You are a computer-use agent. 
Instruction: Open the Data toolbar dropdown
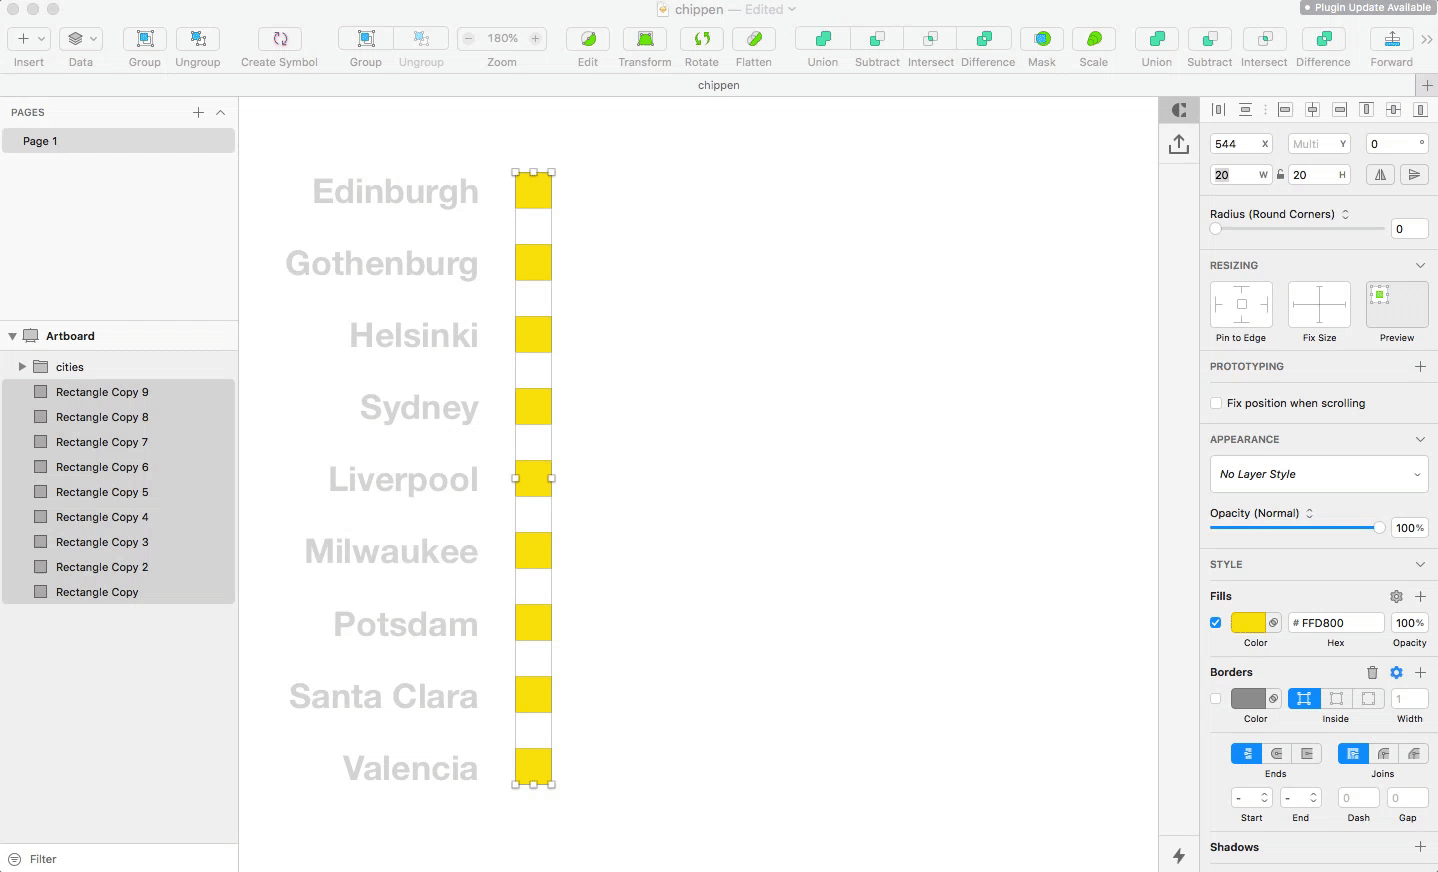click(x=81, y=39)
